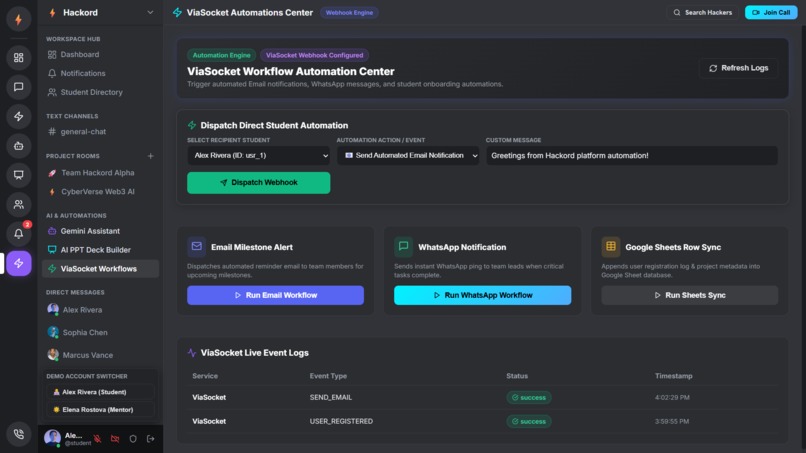
Task: Open the Select Recipient Student dropdown
Action: tap(259, 155)
